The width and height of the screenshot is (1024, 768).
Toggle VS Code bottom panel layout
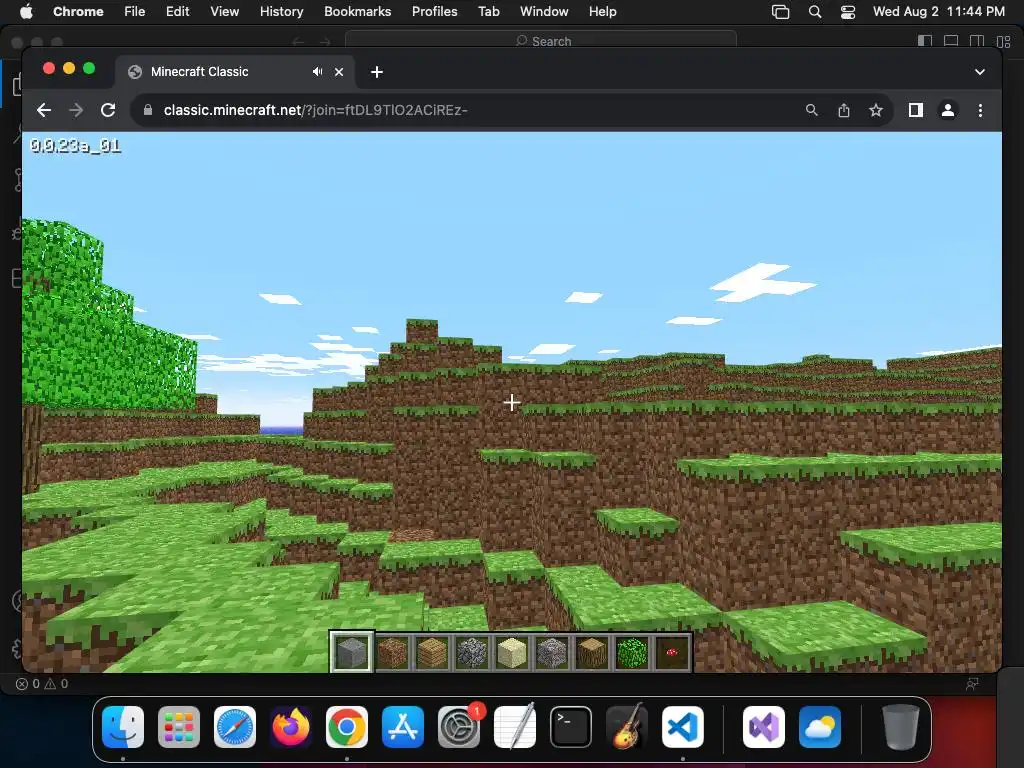coord(951,41)
